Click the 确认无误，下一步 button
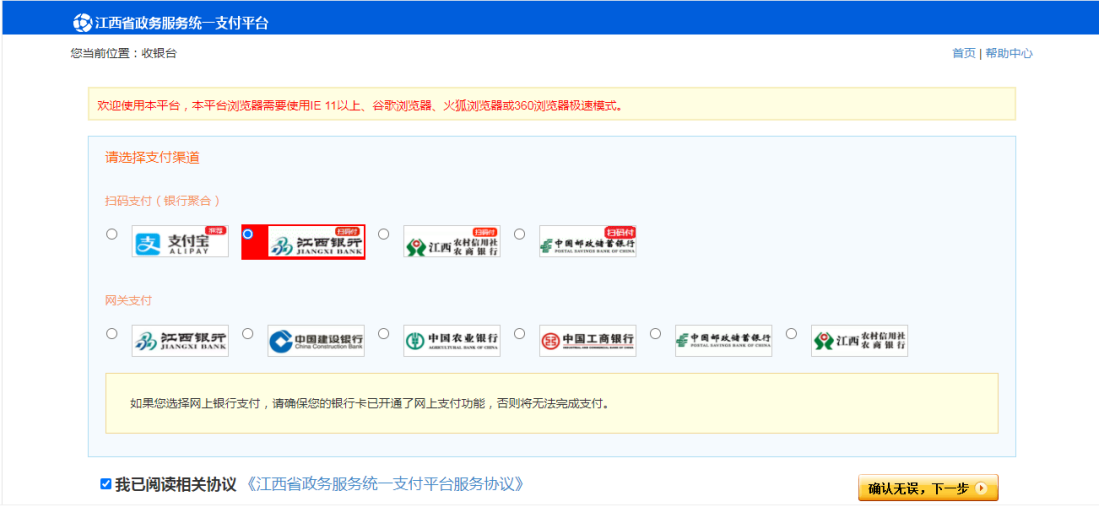 927,488
